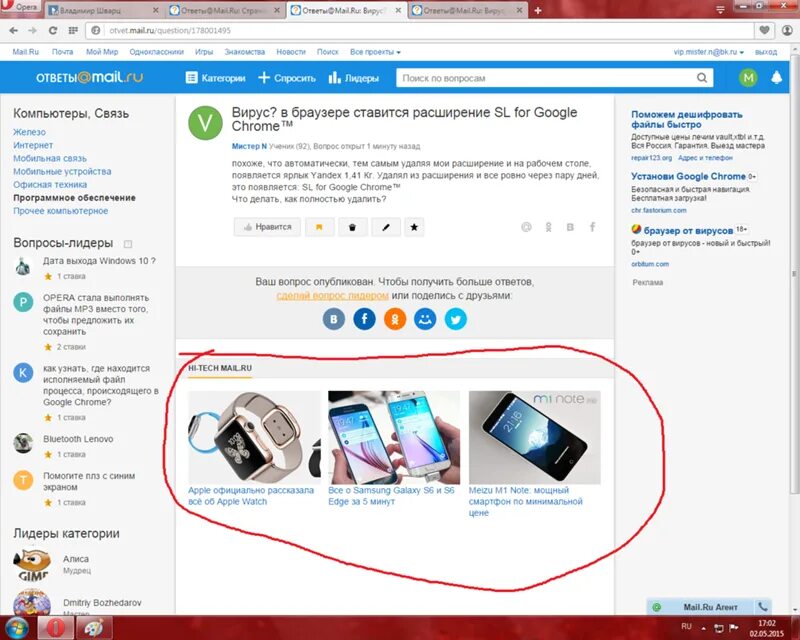Show hidden tray icons arrow
The image size is (800, 640).
tap(703, 628)
